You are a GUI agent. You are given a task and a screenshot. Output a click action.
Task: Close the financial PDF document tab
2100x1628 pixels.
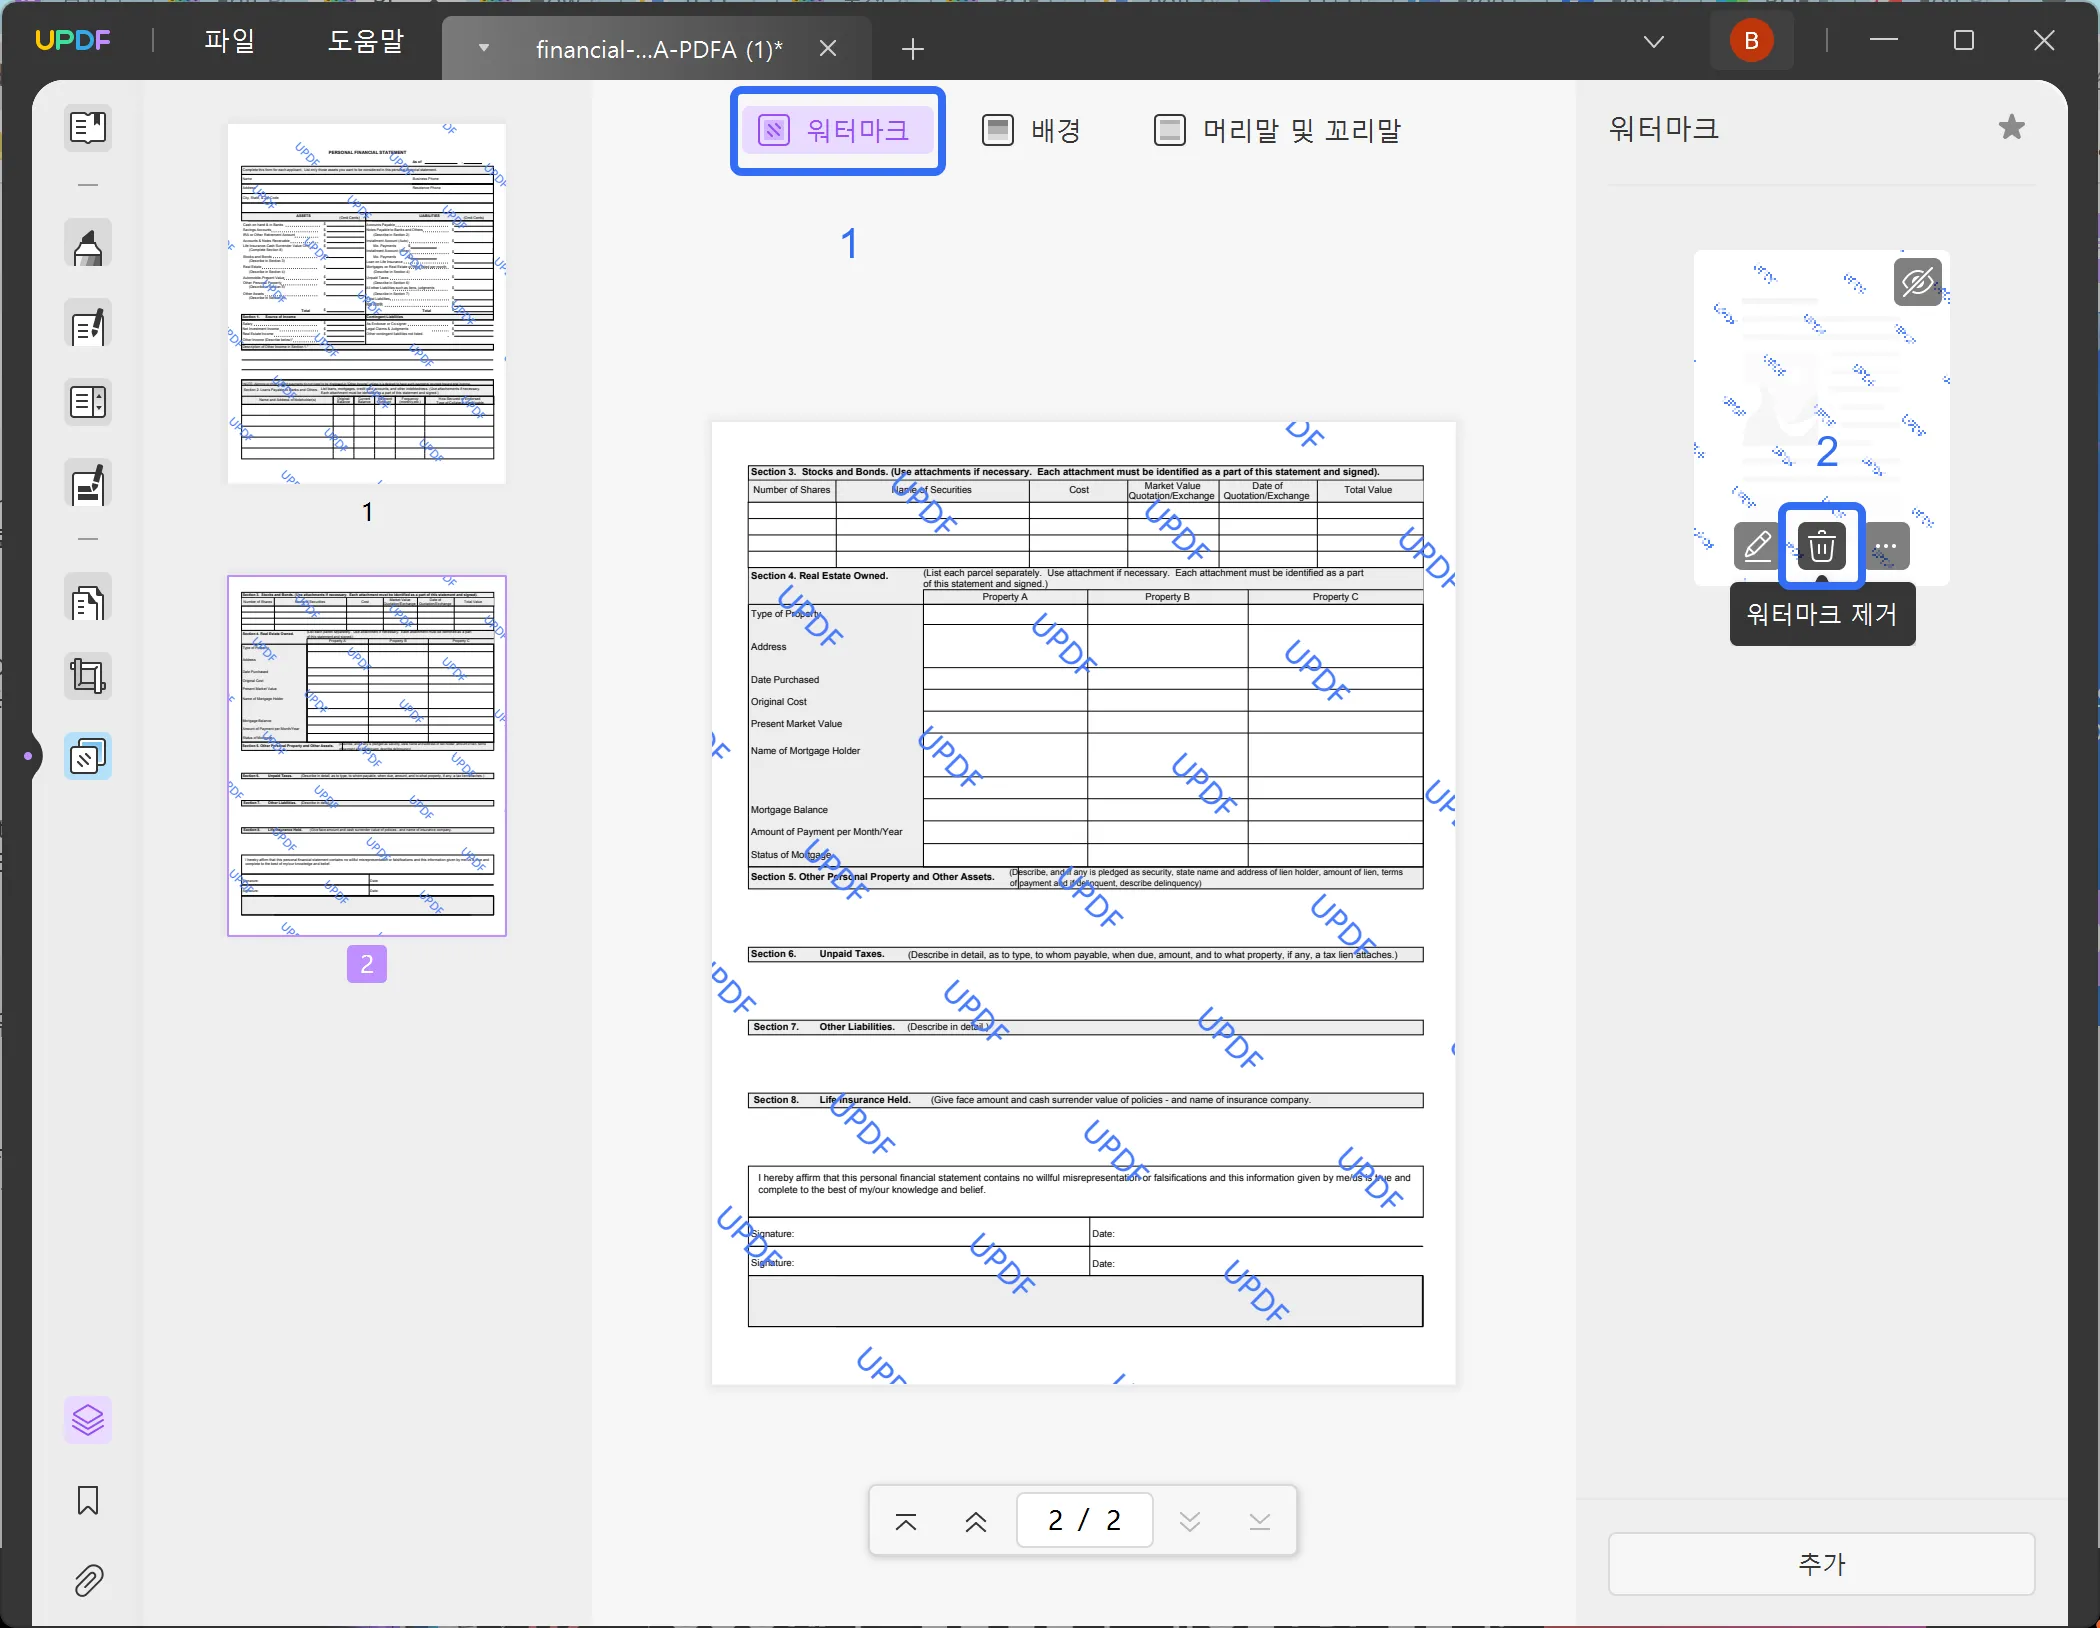(828, 48)
